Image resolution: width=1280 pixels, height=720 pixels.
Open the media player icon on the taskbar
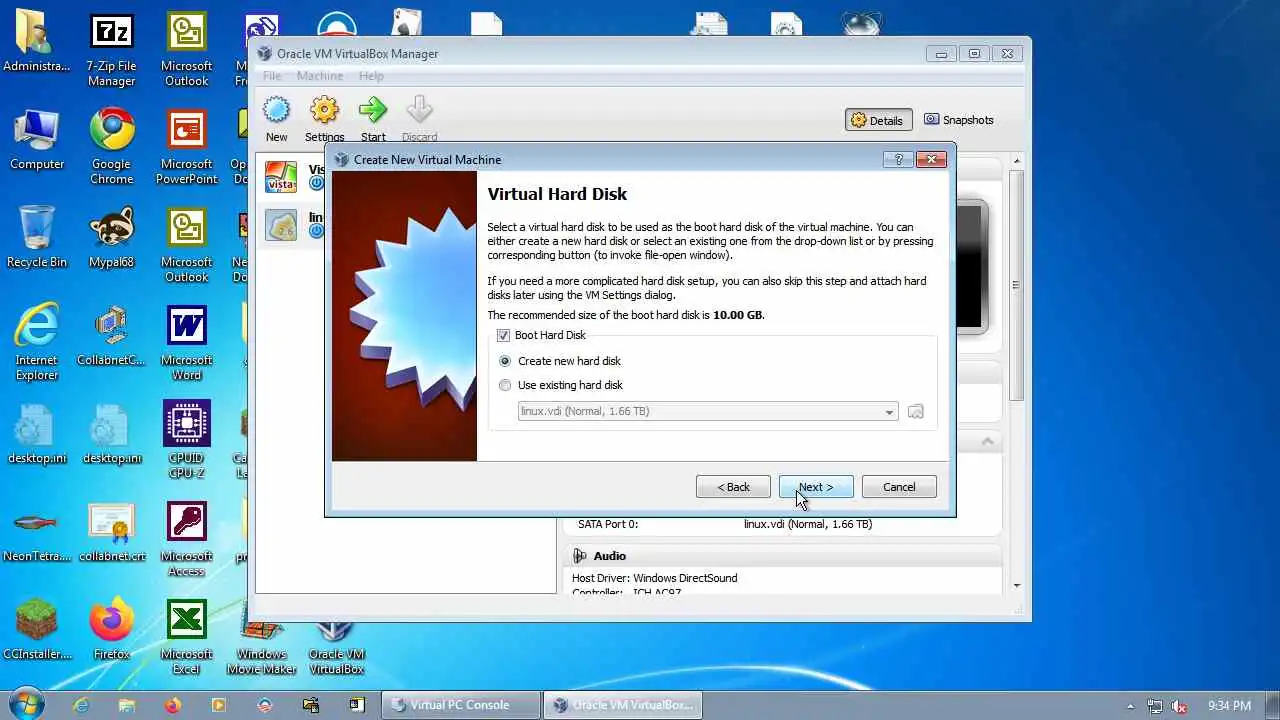click(x=219, y=705)
